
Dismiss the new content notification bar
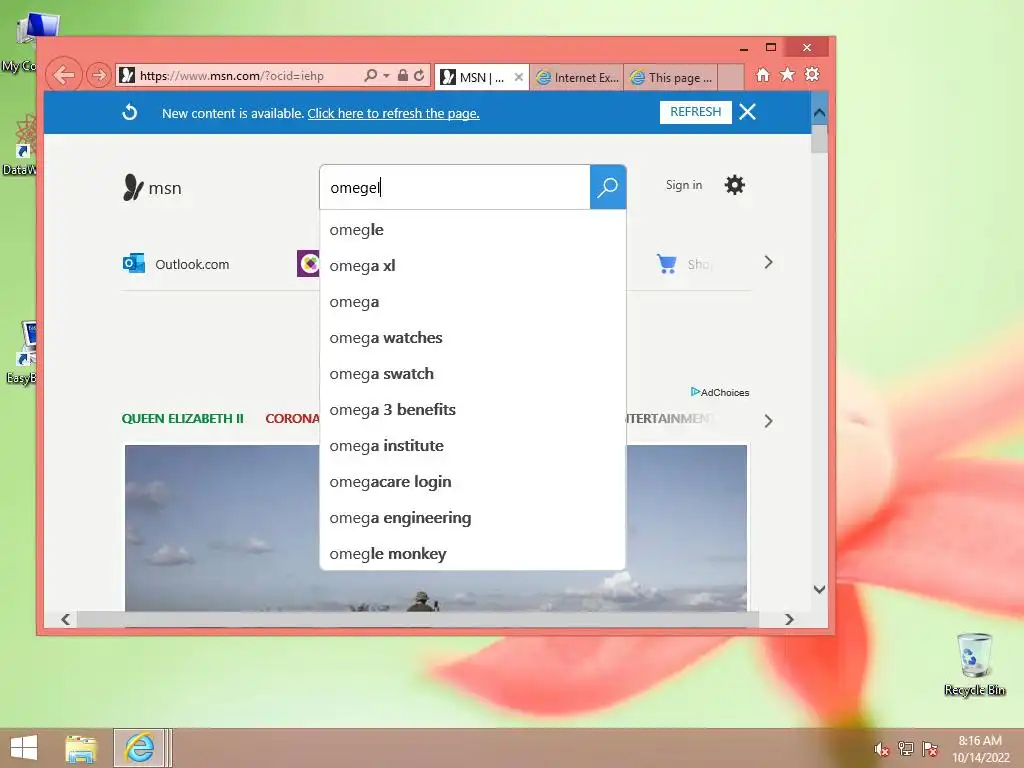coord(748,112)
